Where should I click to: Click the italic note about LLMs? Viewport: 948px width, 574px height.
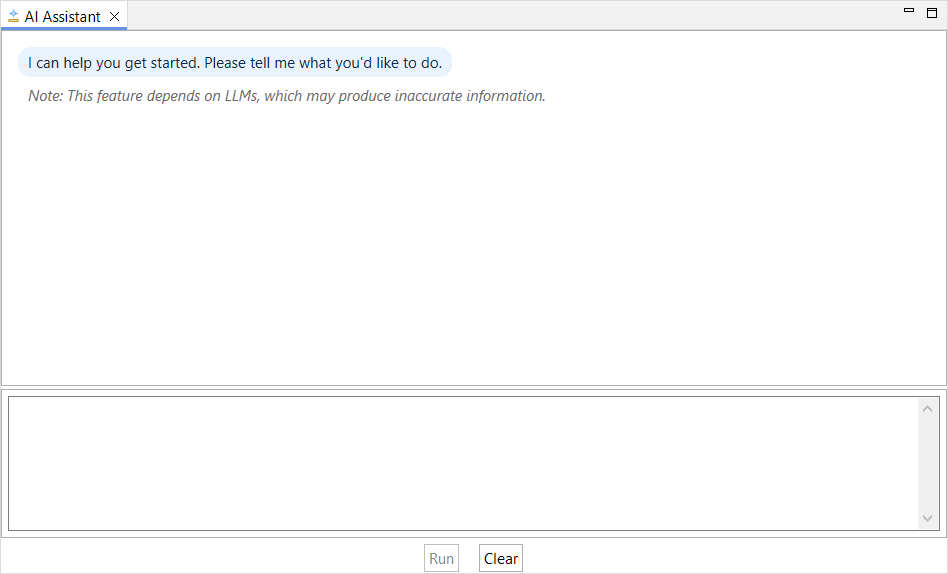click(287, 96)
